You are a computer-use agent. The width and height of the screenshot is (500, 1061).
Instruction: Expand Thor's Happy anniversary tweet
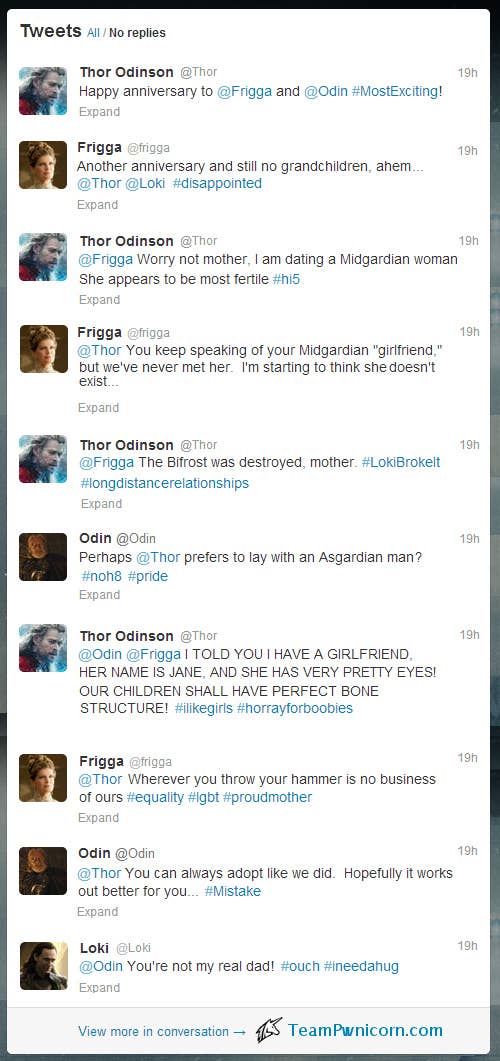tap(99, 112)
